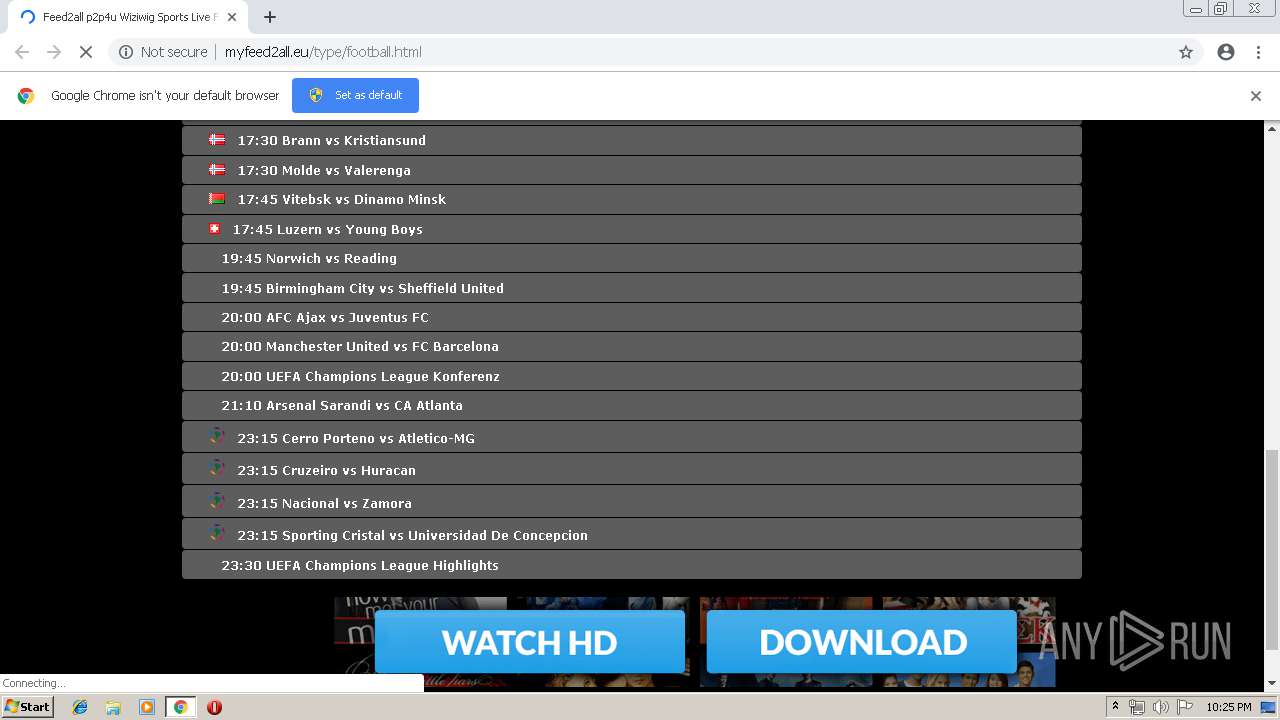The height and width of the screenshot is (720, 1280).
Task: Open a new tab with plus button
Action: (270, 17)
